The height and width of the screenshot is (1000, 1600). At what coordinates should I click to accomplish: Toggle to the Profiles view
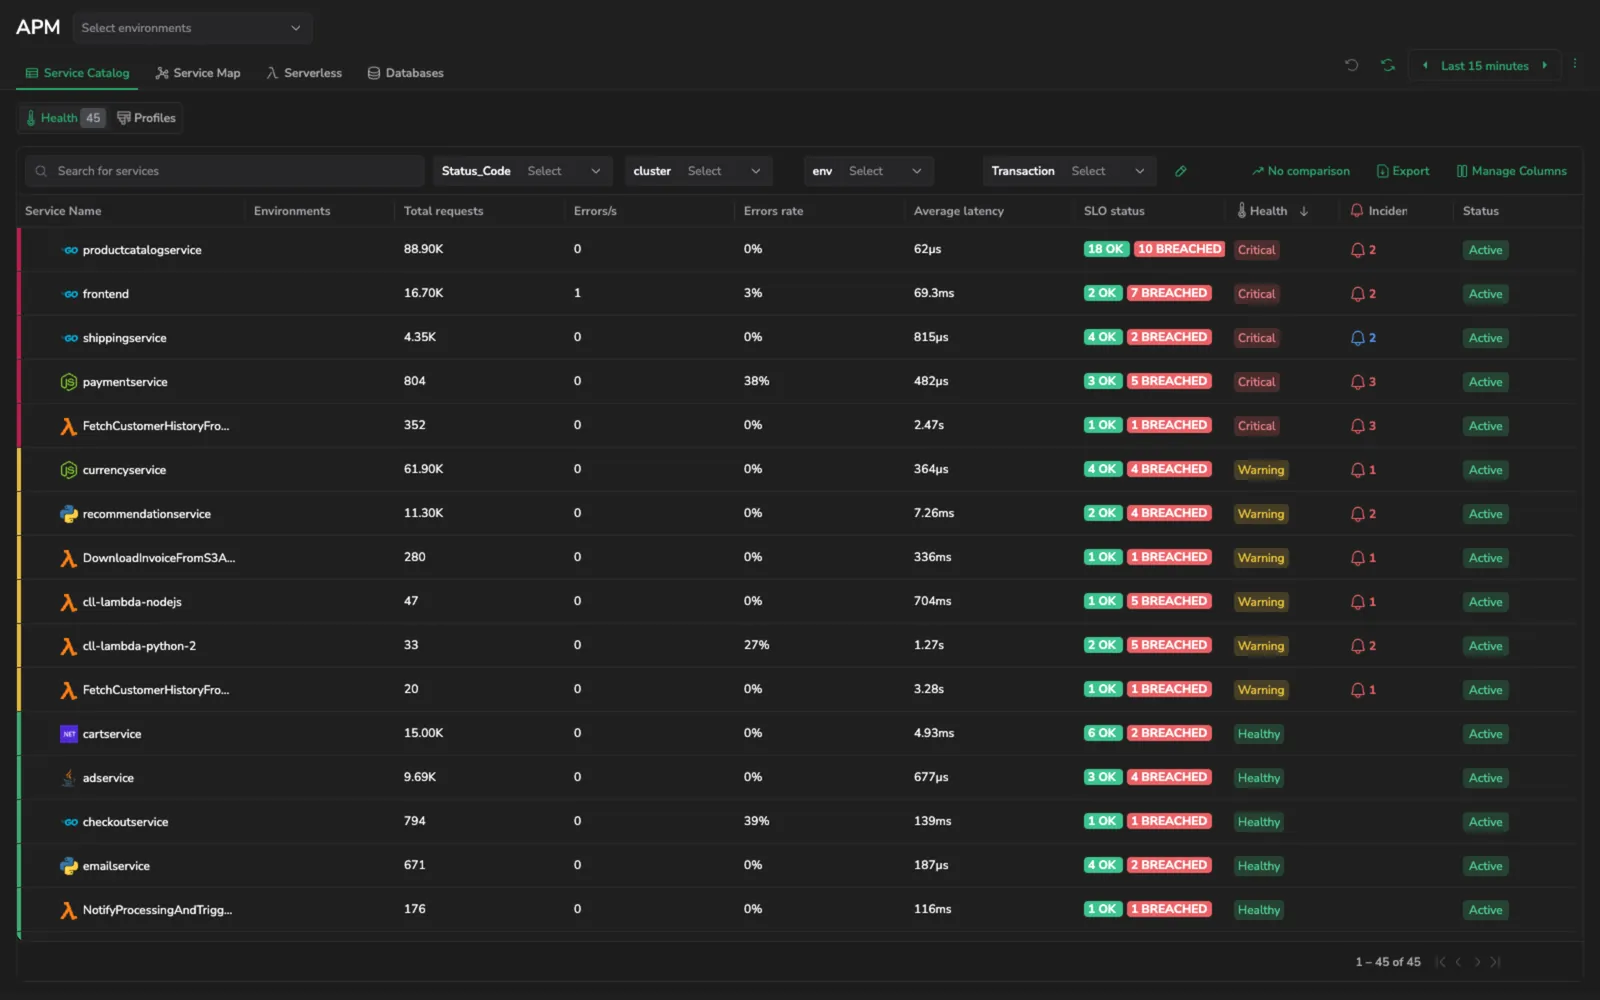[x=146, y=118]
